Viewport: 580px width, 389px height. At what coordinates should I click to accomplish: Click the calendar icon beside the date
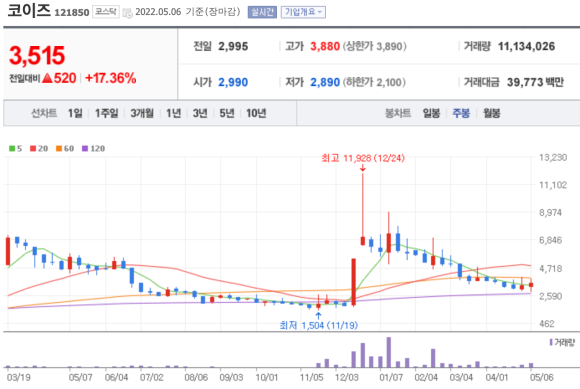pyautogui.click(x=127, y=13)
